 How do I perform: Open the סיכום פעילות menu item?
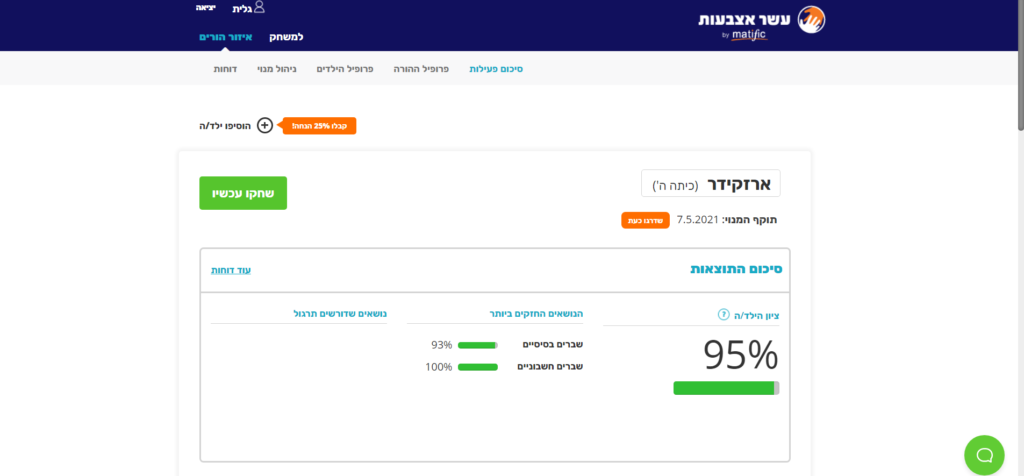496,69
